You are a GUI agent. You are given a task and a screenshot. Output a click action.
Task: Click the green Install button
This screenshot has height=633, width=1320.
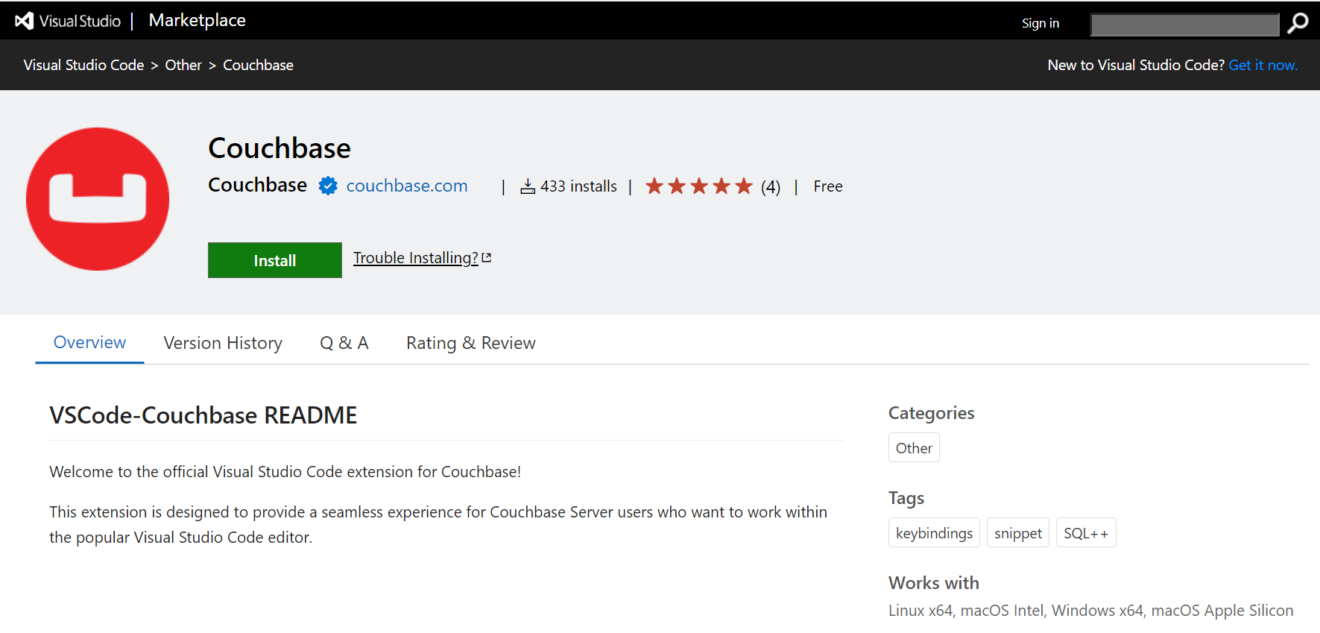(274, 260)
